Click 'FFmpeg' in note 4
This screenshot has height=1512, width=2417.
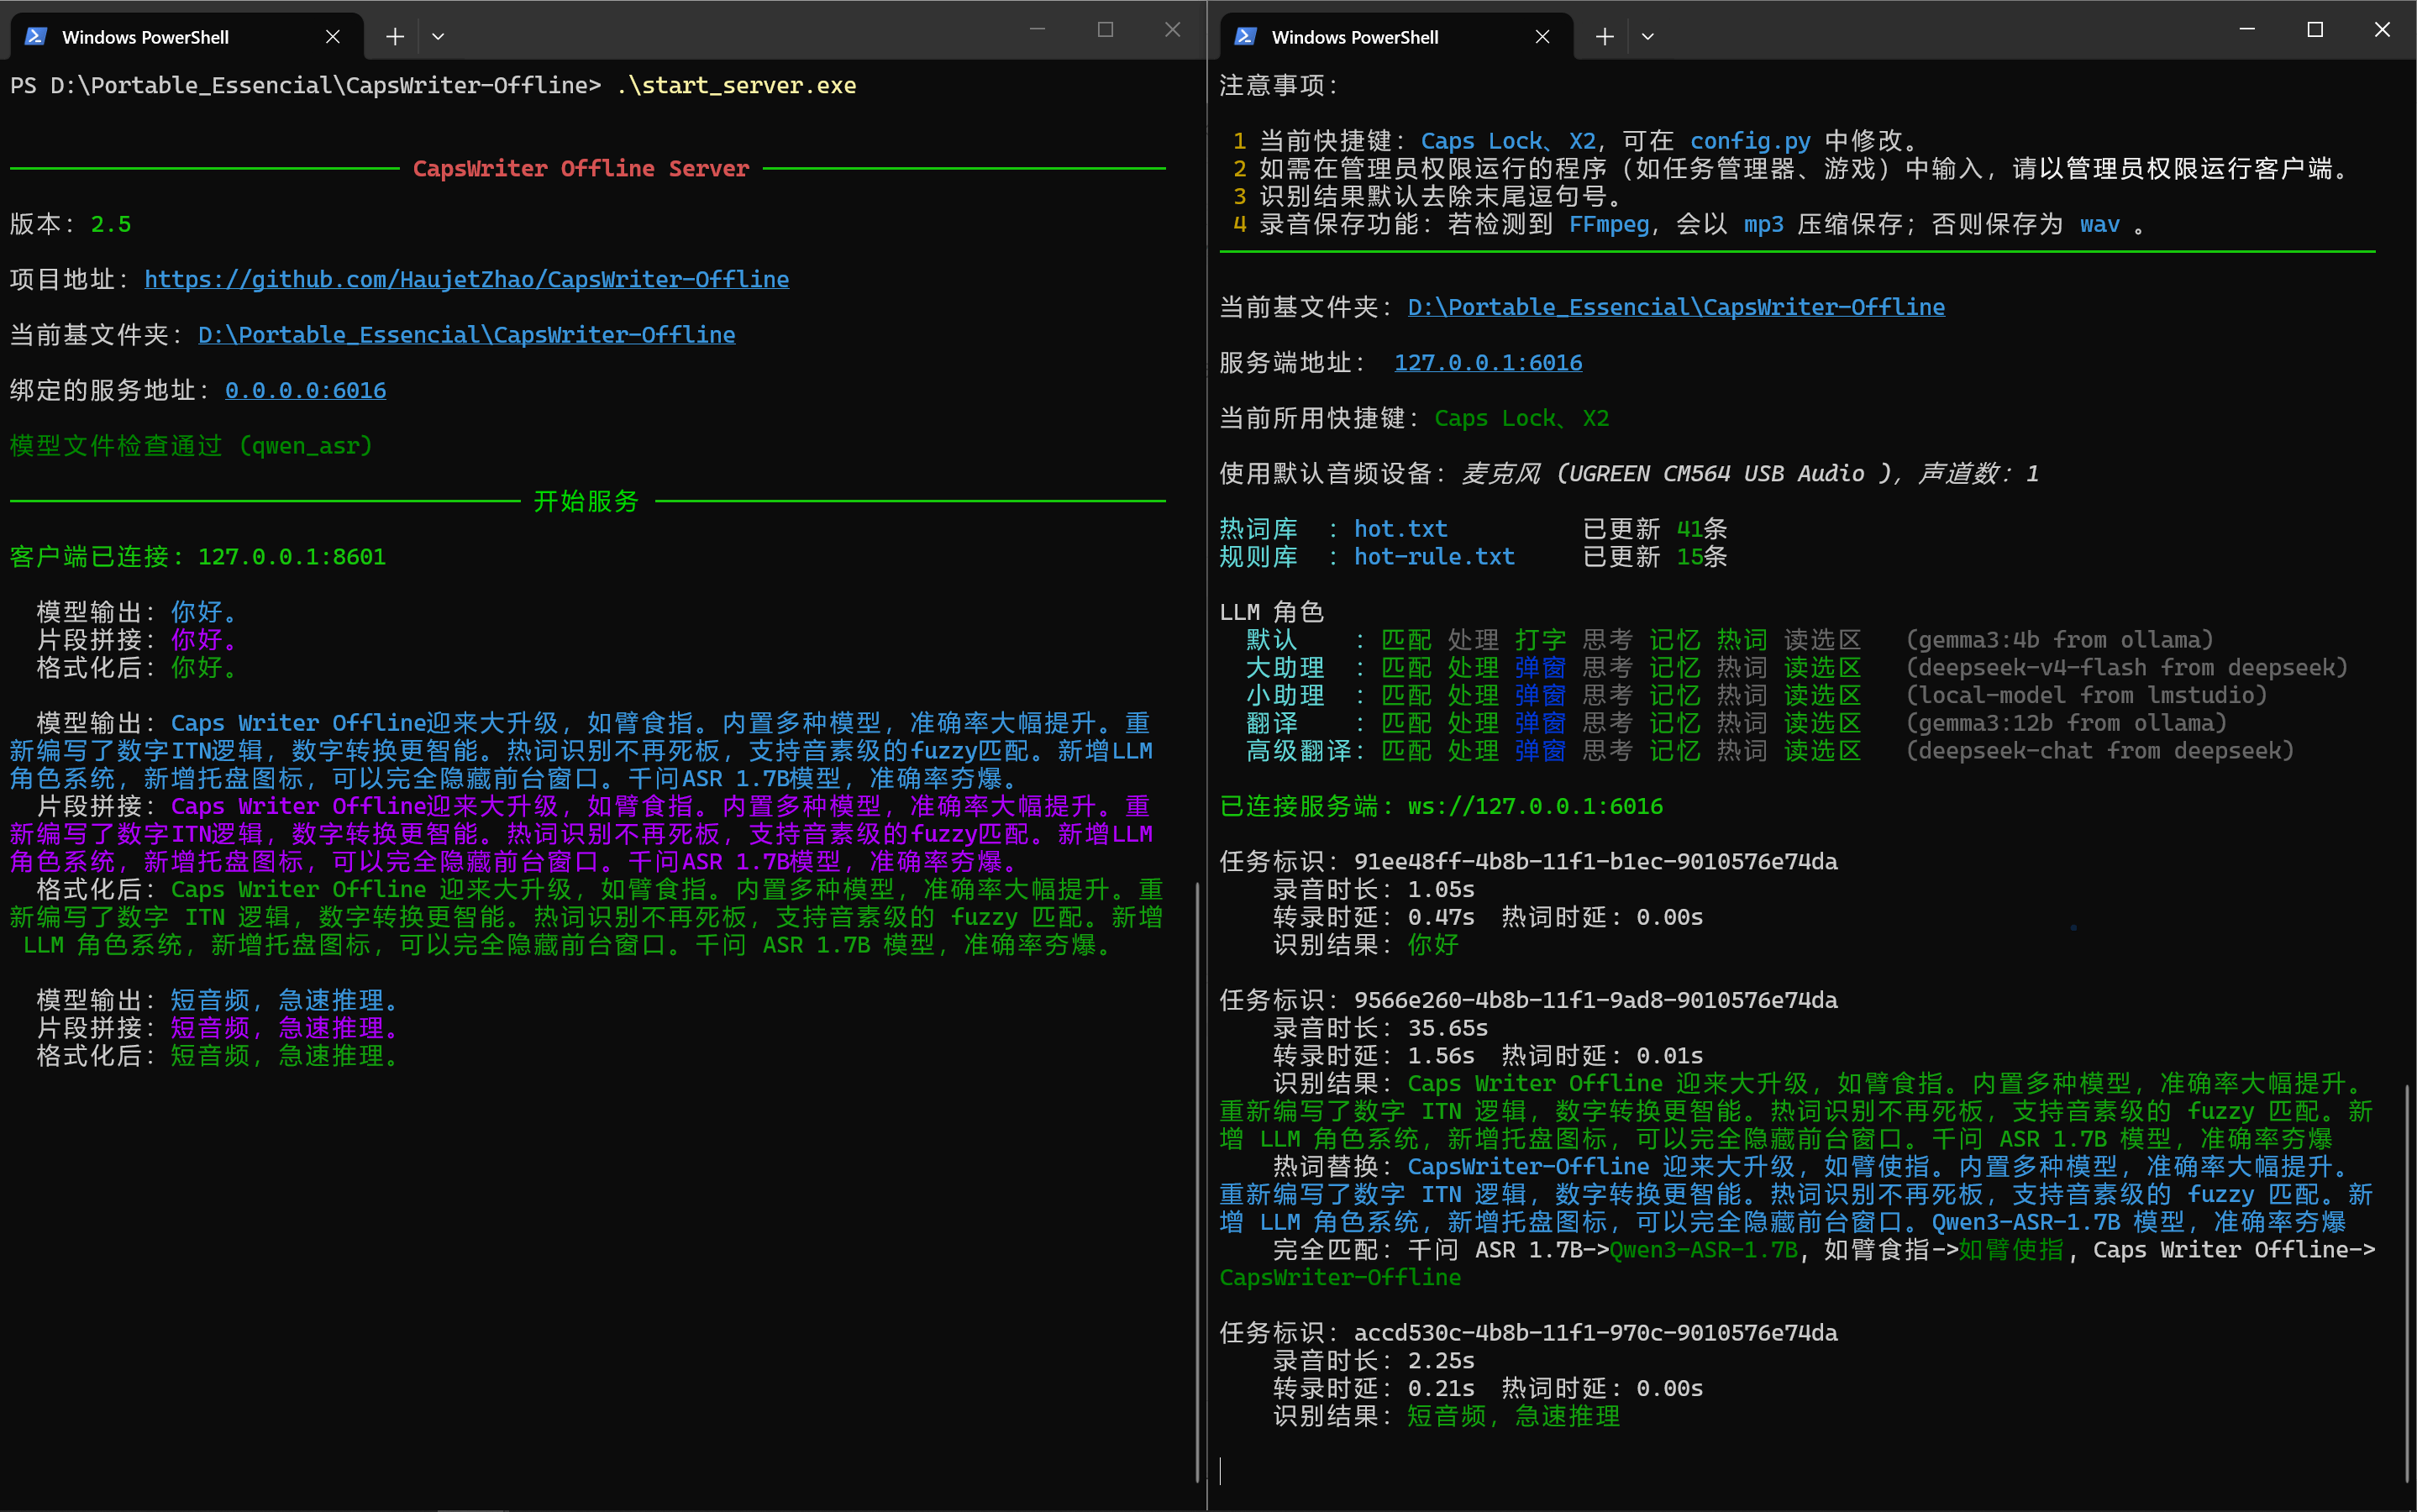(x=1609, y=224)
